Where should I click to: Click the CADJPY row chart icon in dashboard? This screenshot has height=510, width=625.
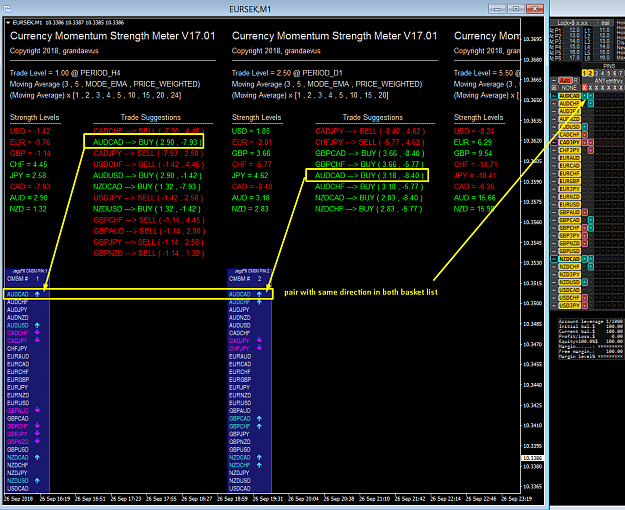pyautogui.click(x=554, y=142)
